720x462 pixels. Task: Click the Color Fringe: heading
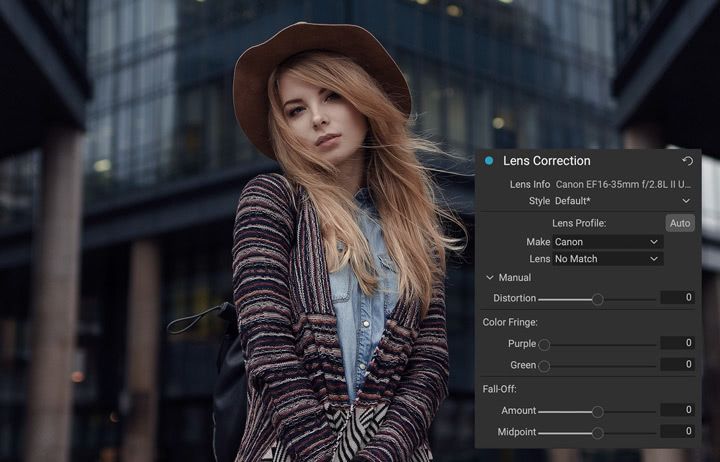(510, 322)
